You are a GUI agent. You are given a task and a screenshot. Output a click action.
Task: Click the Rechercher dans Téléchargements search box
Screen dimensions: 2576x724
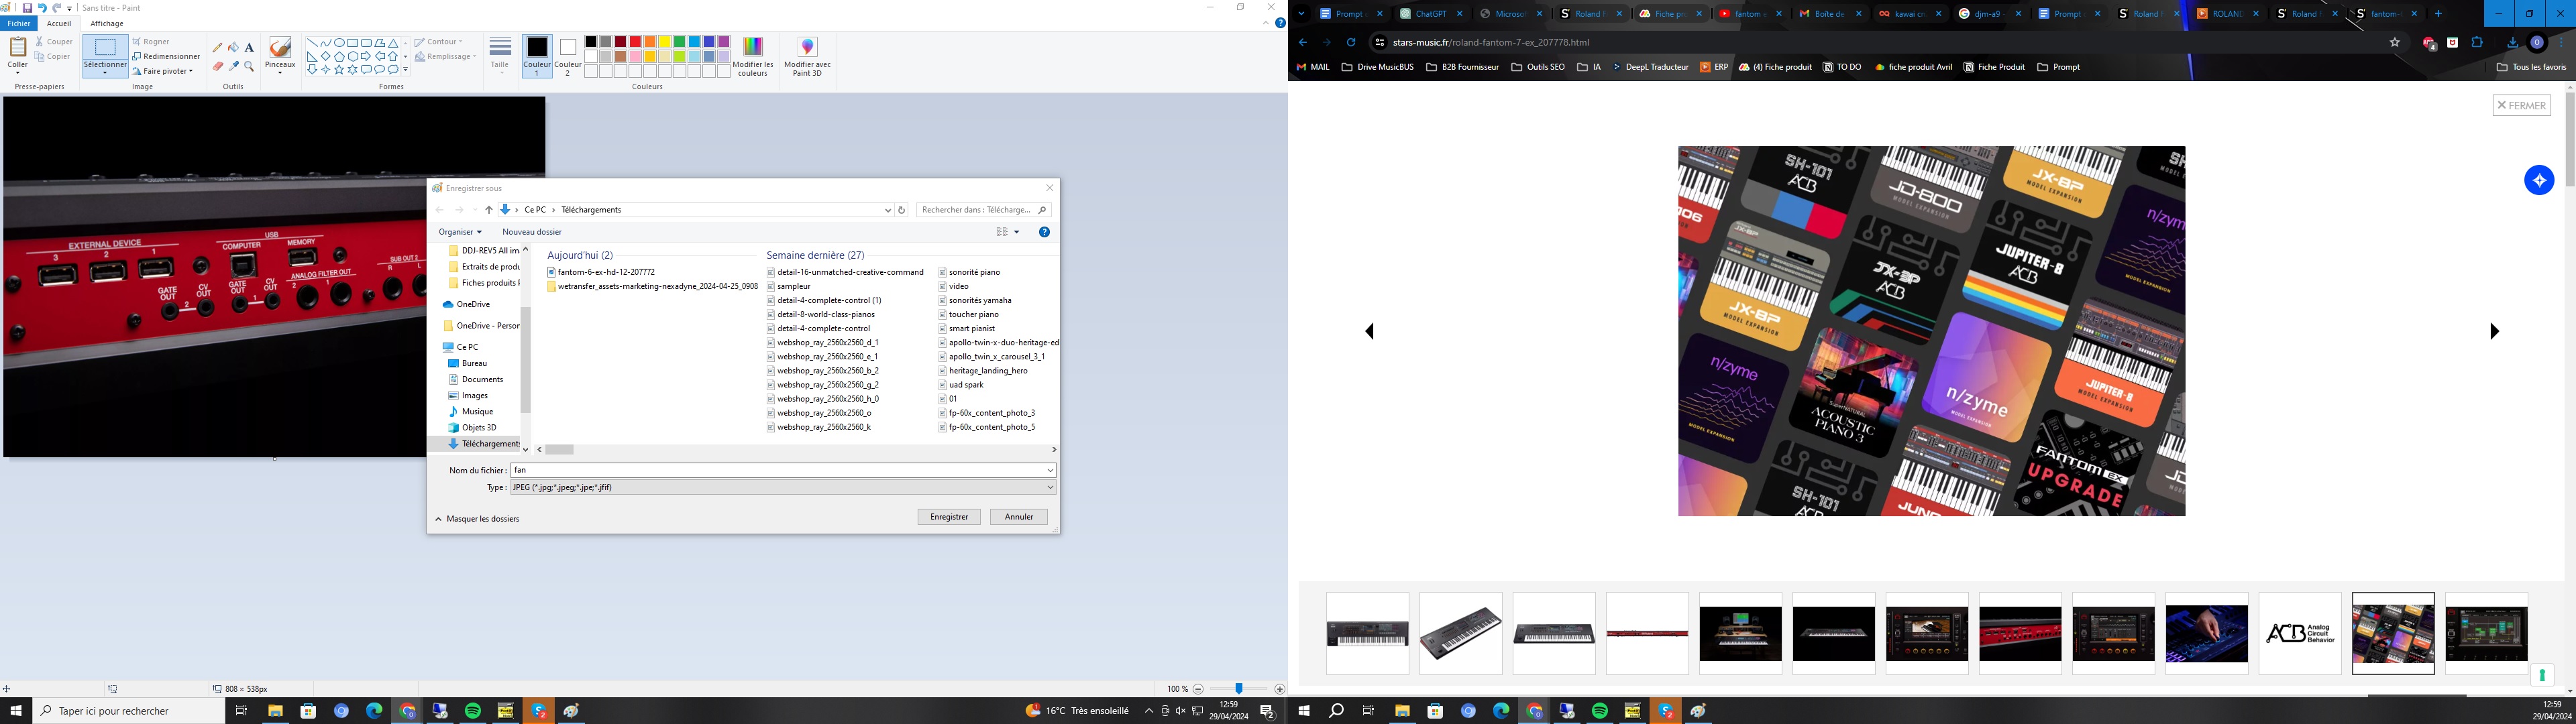(983, 210)
